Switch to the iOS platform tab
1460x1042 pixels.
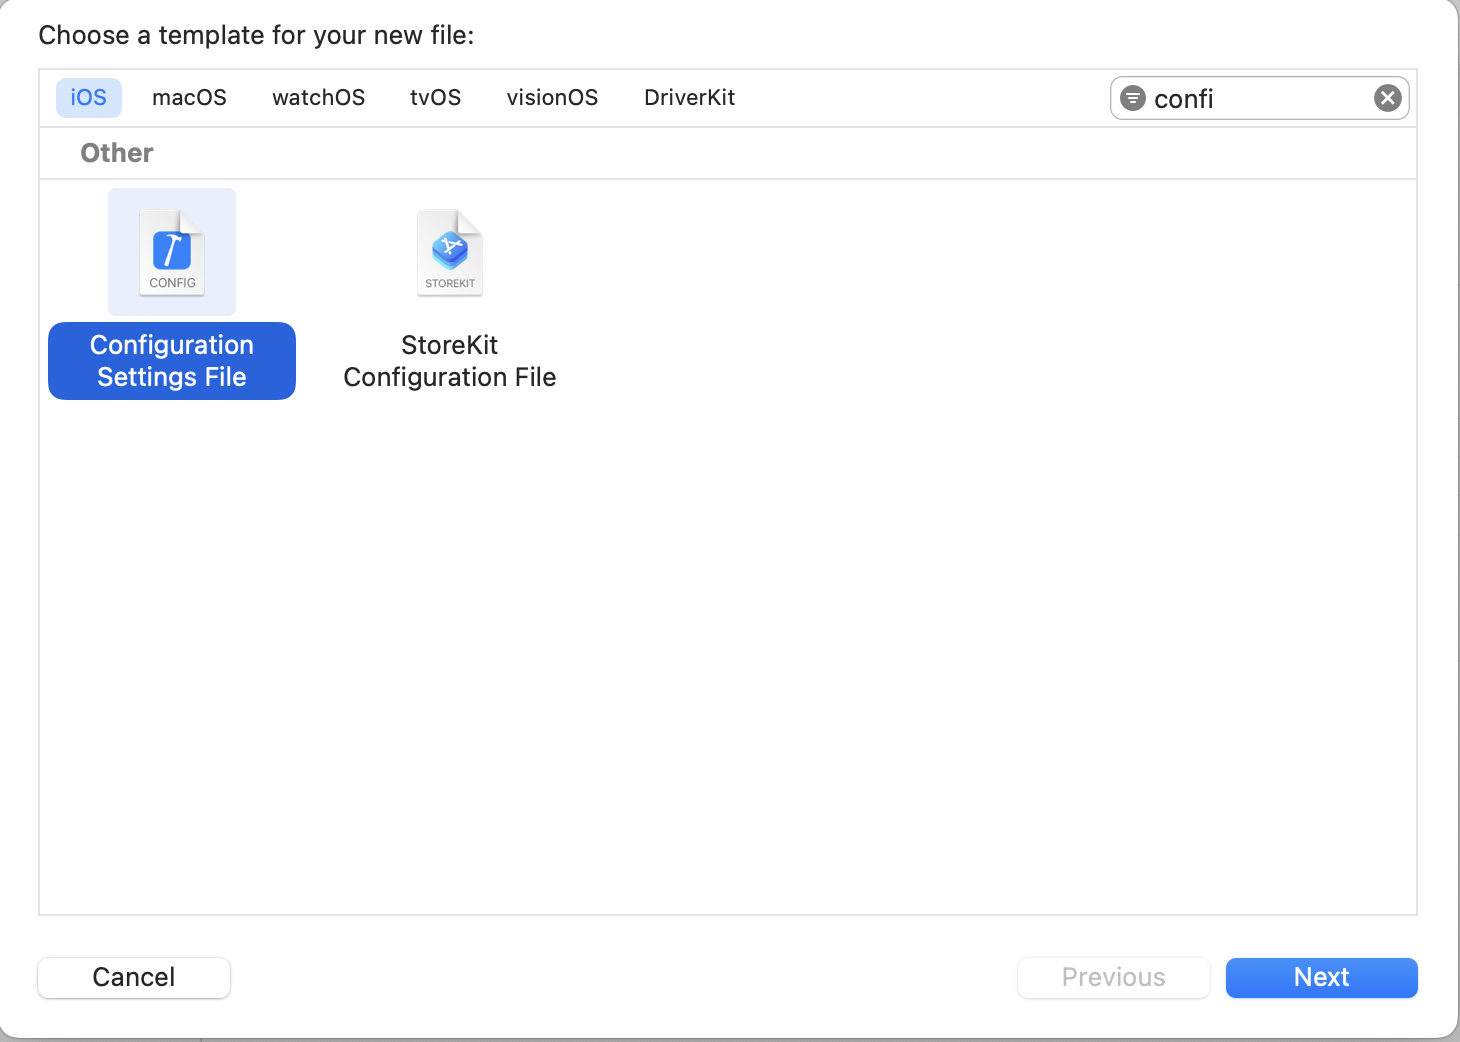89,98
